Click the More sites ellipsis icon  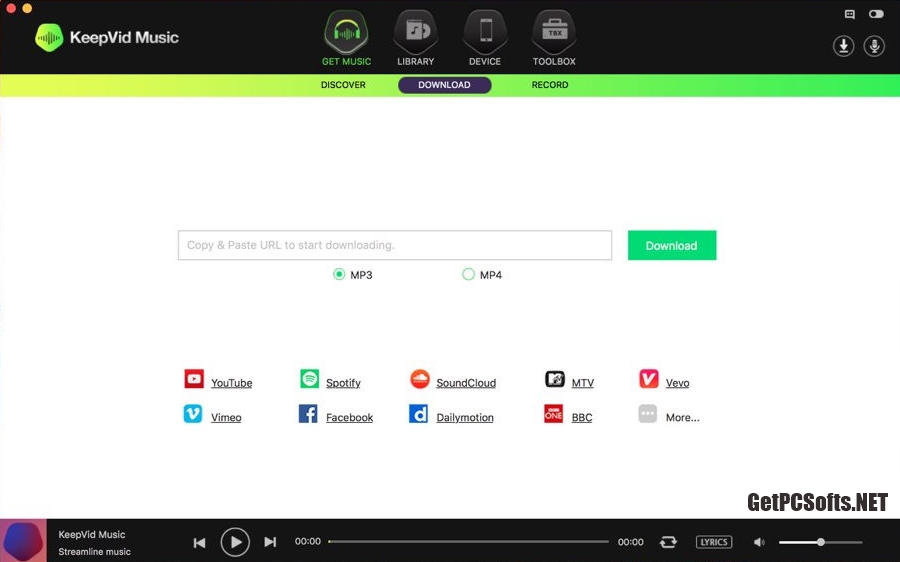[647, 413]
